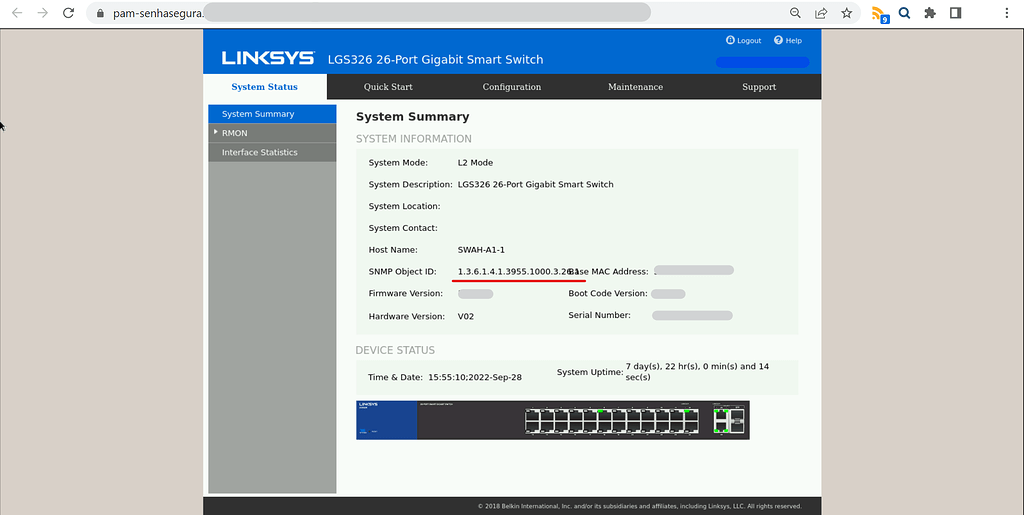This screenshot has width=1024, height=515.
Task: Bookmark this page with star
Action: tap(846, 13)
